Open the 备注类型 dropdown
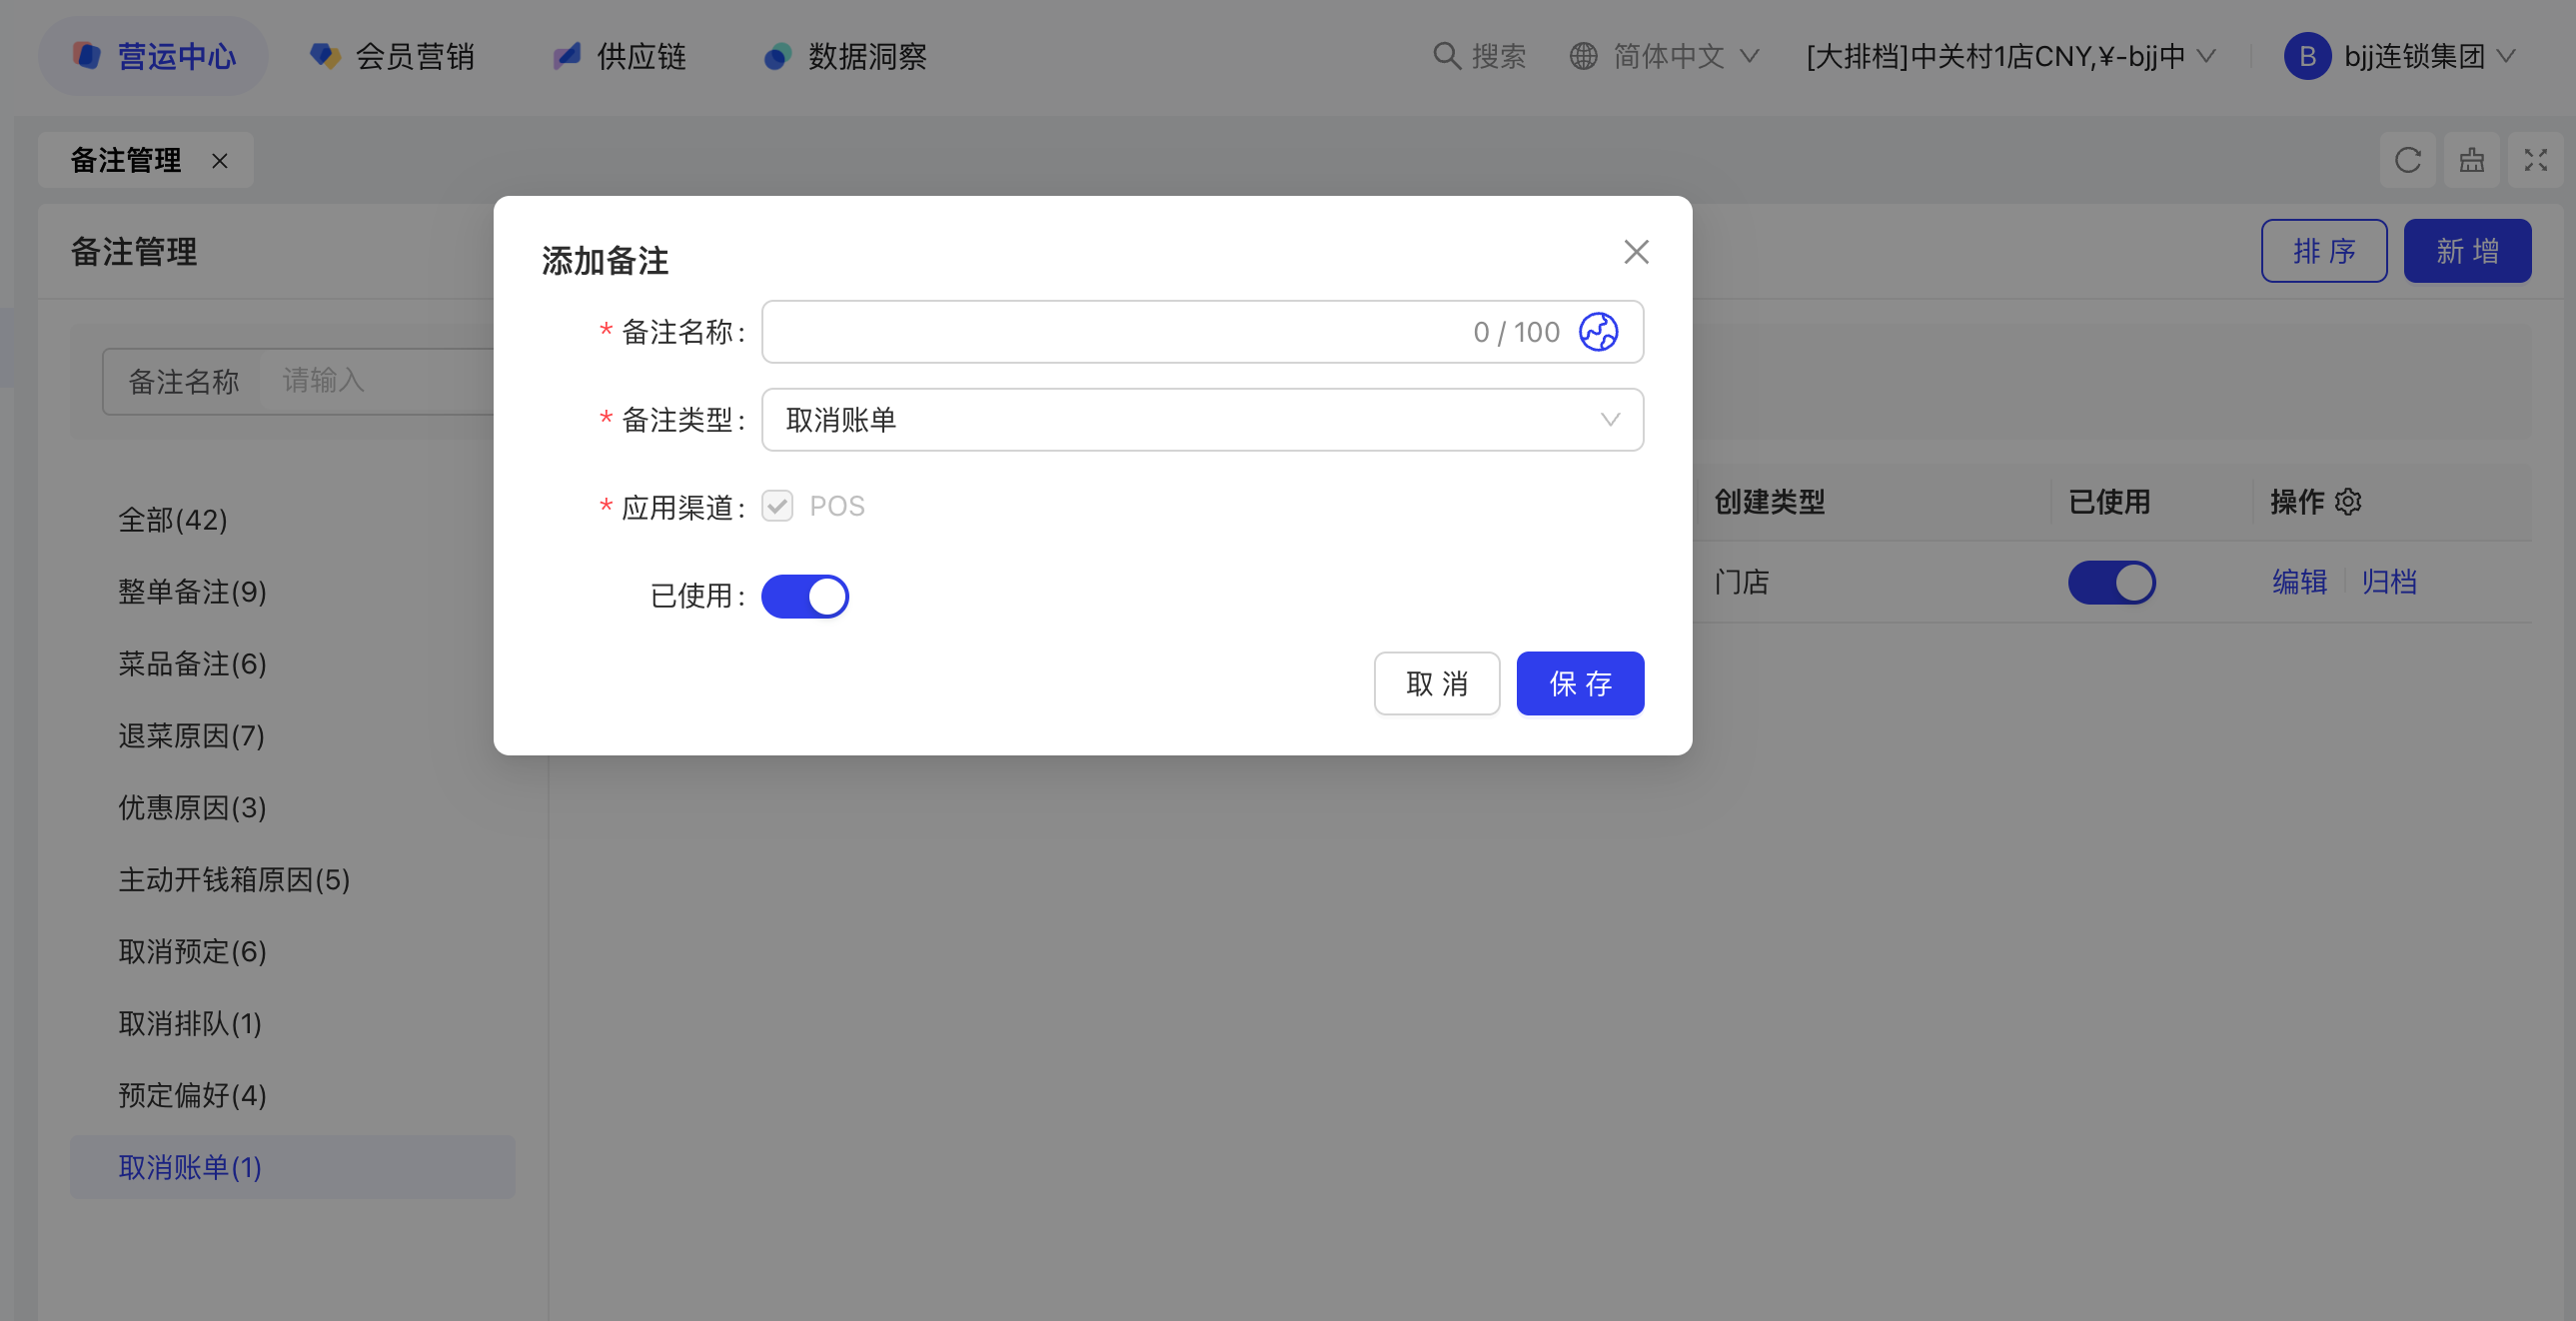 click(1201, 420)
